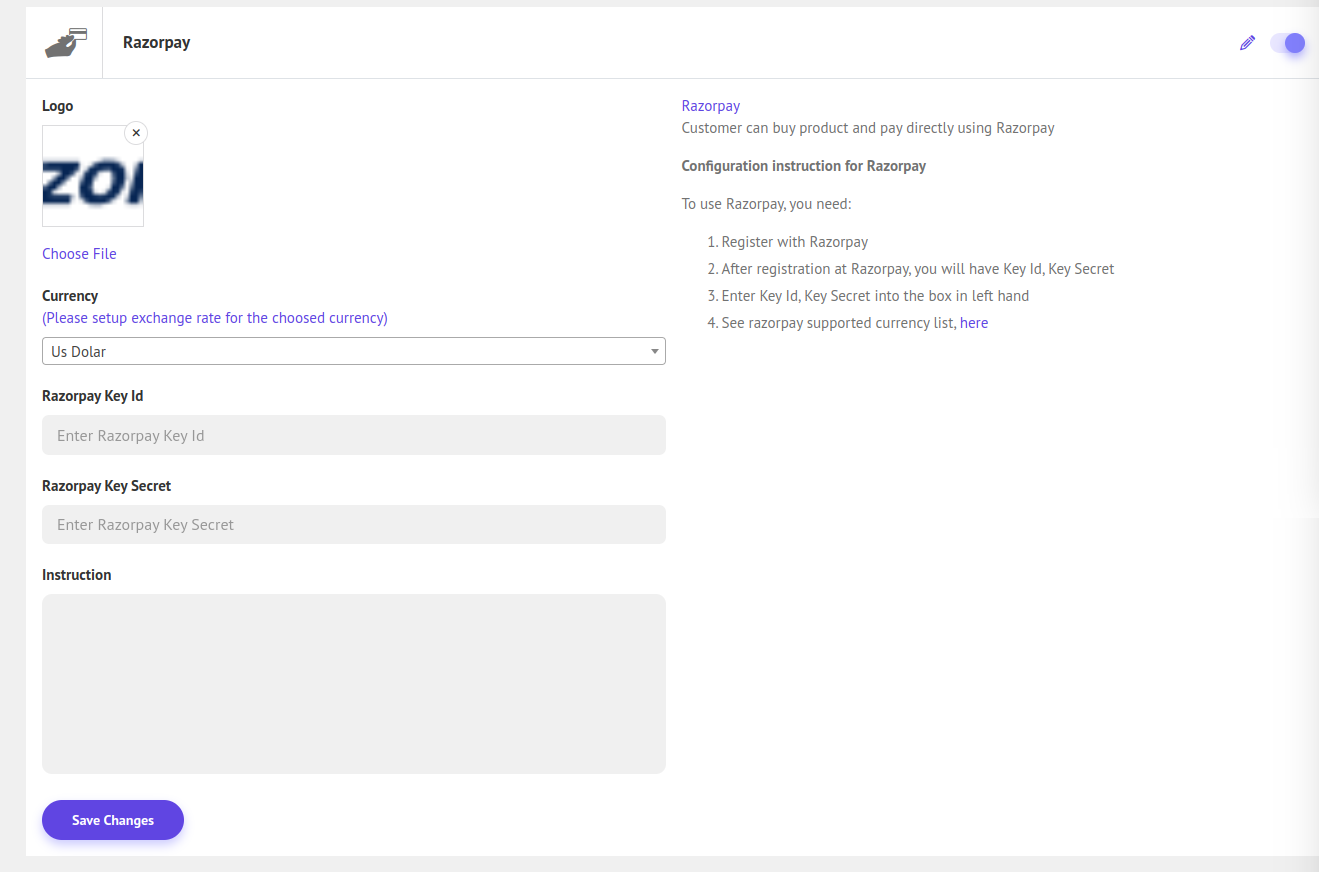The width and height of the screenshot is (1319, 872).
Task: Focus the Razorpay Key Id input field
Action: coord(353,436)
